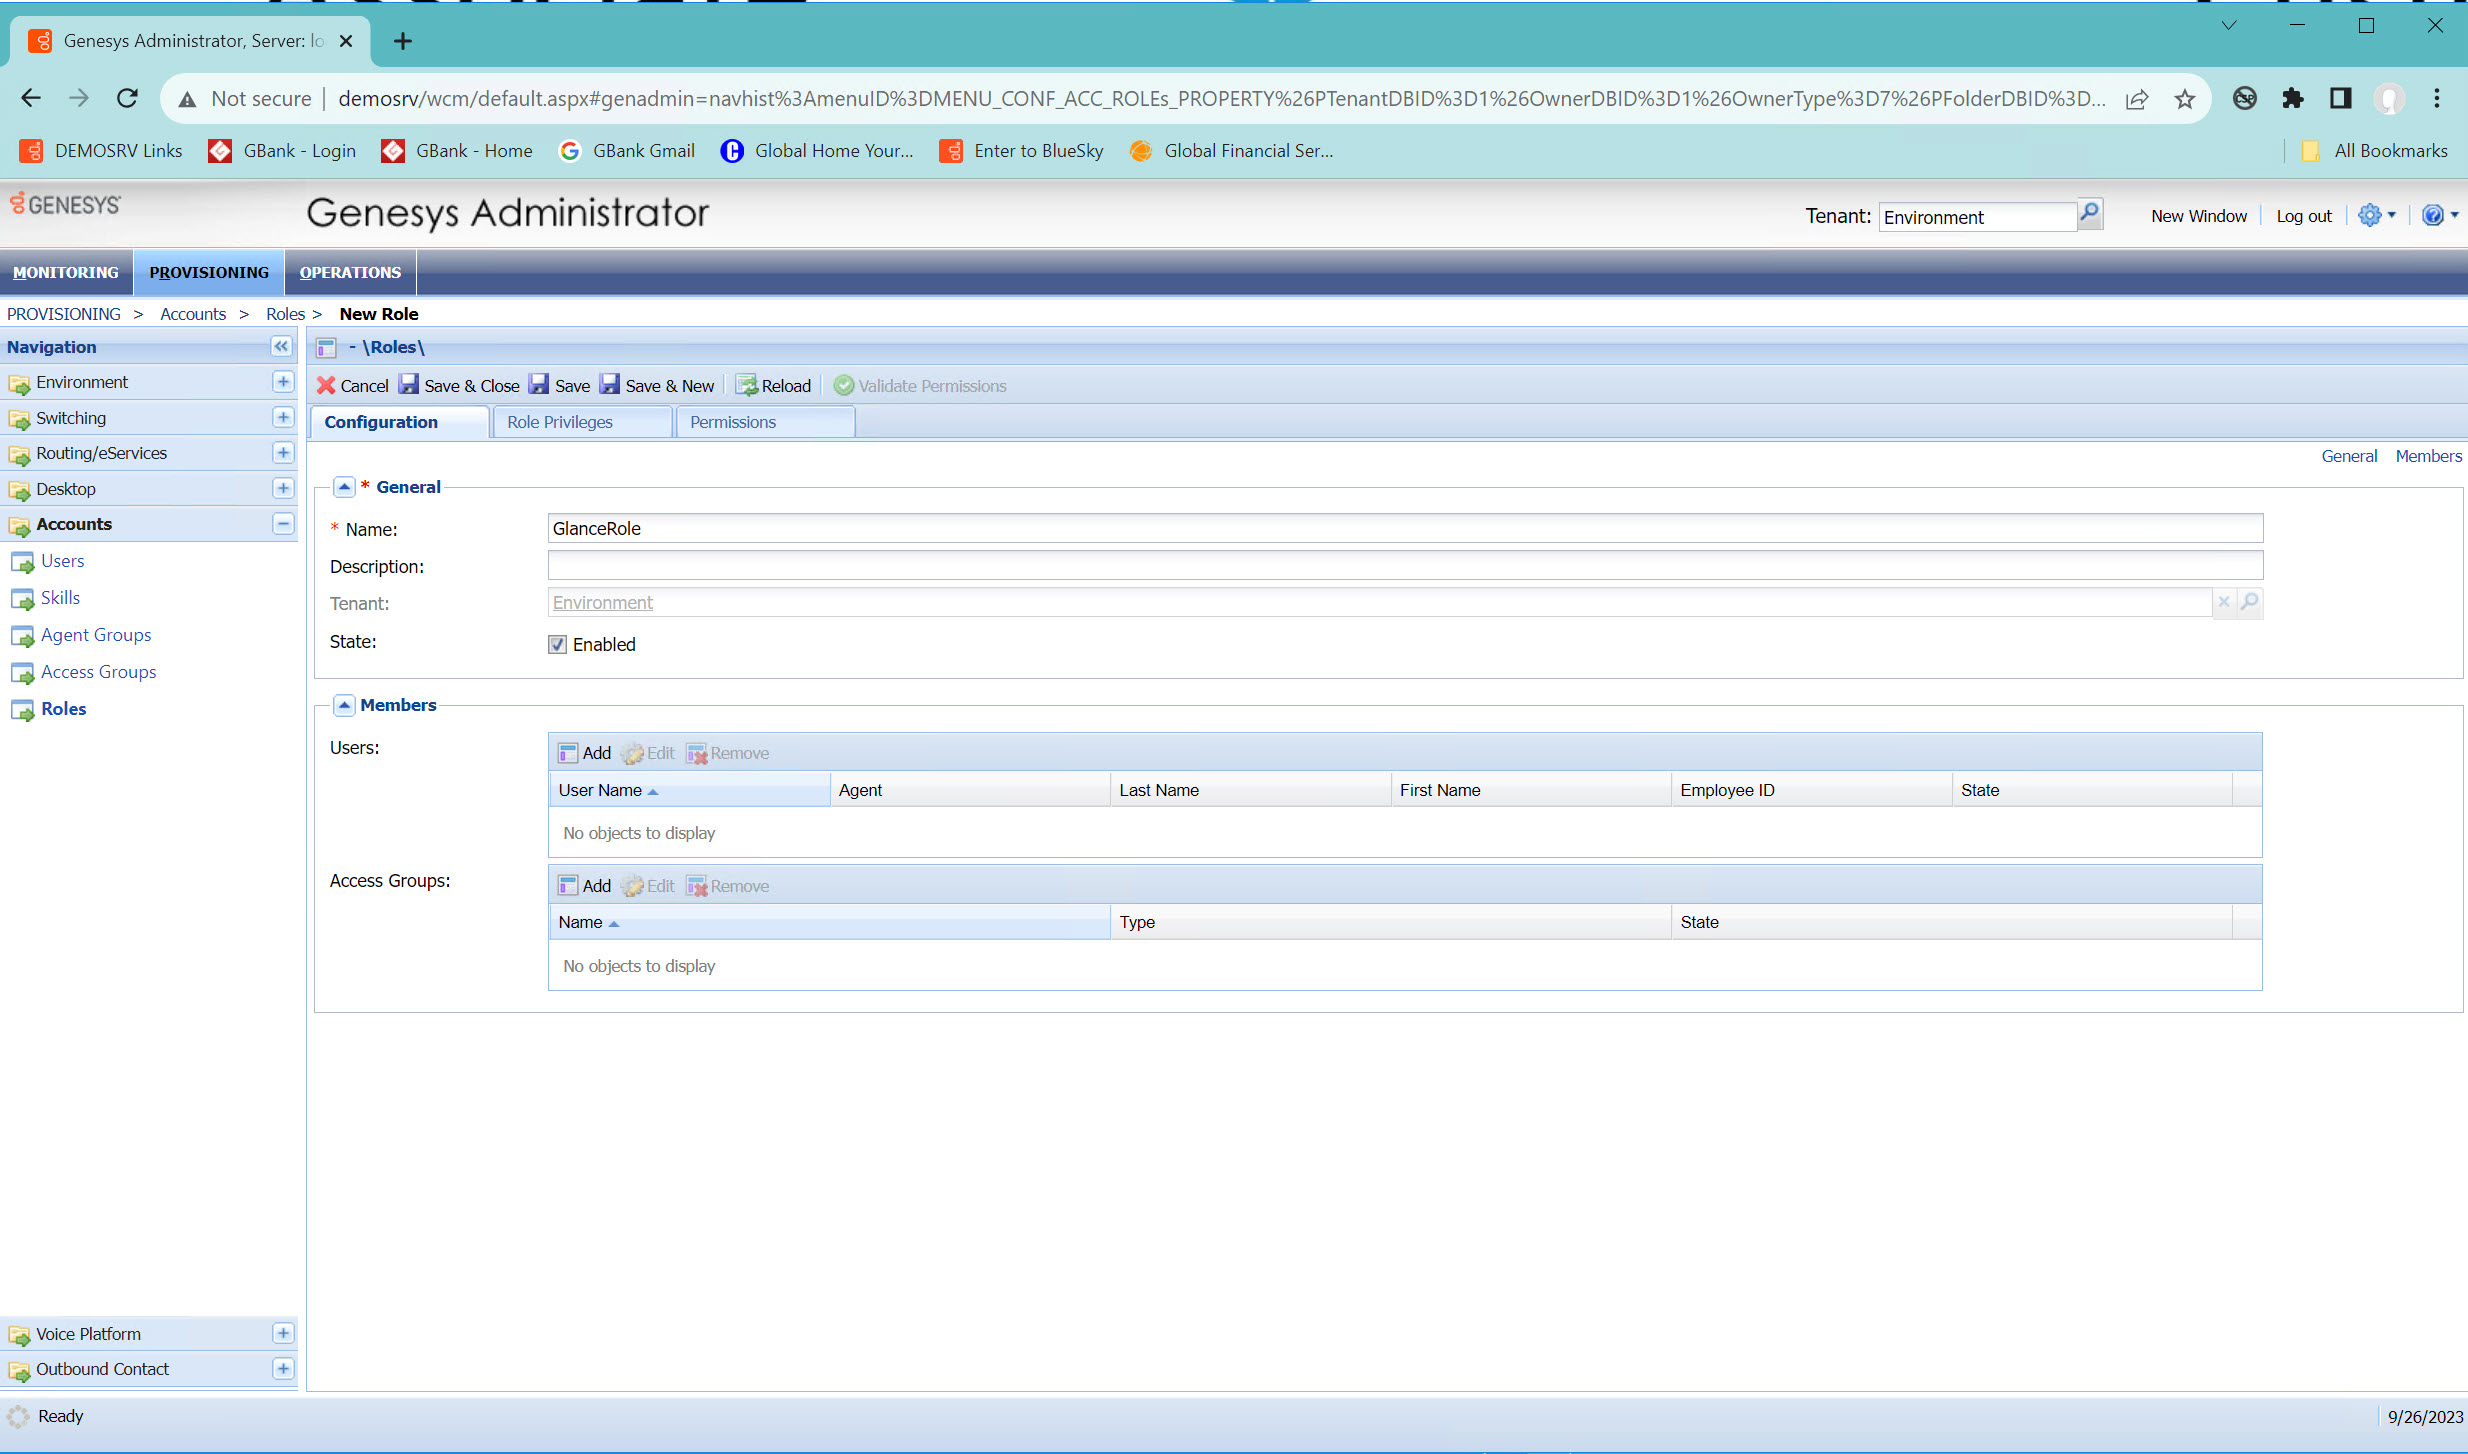The width and height of the screenshot is (2468, 1454).
Task: Click the browser reload button
Action: pyautogui.click(x=127, y=98)
